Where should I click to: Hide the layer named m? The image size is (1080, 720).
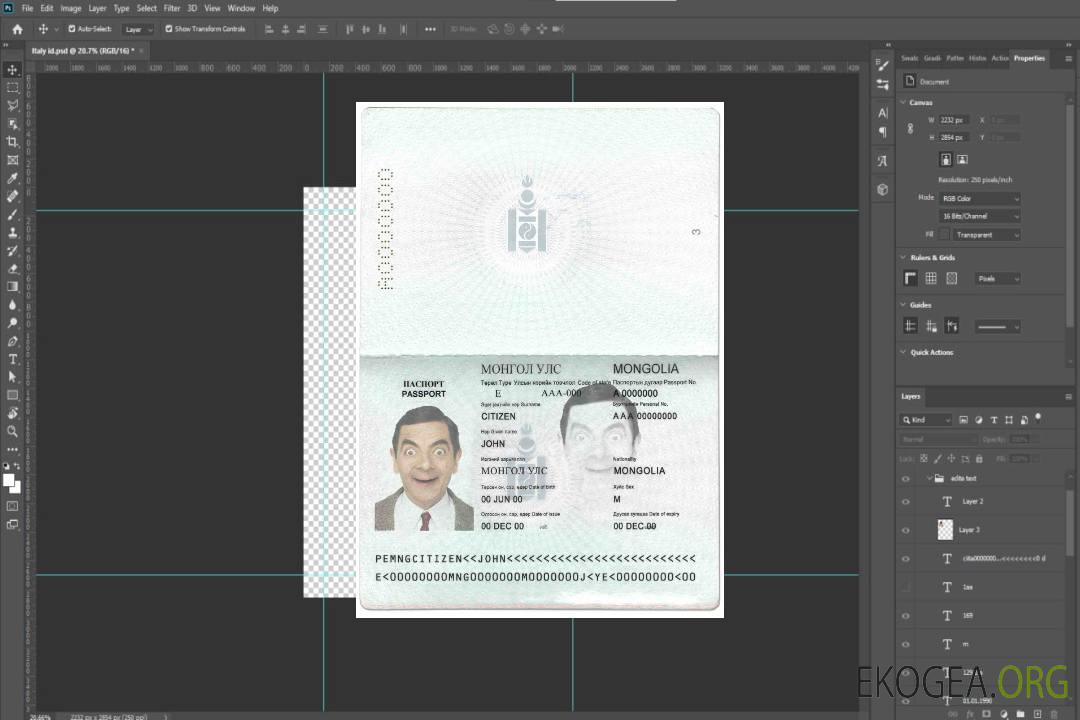point(906,644)
